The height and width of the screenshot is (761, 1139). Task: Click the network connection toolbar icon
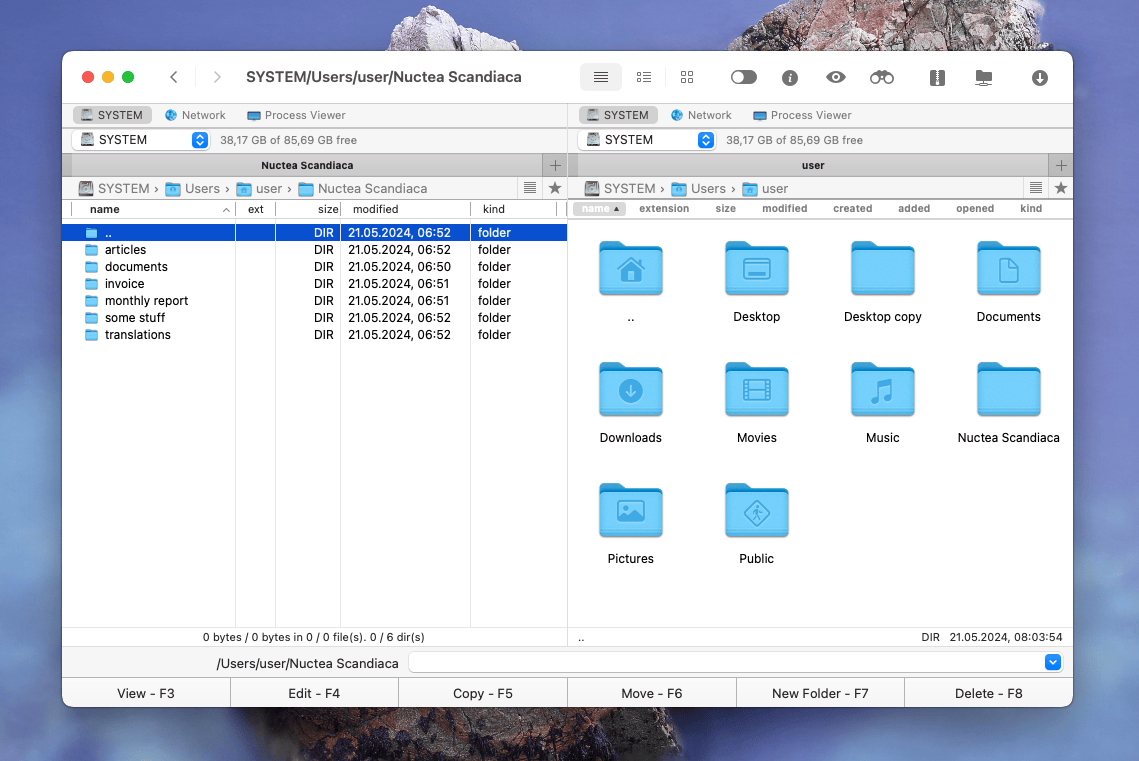[983, 76]
